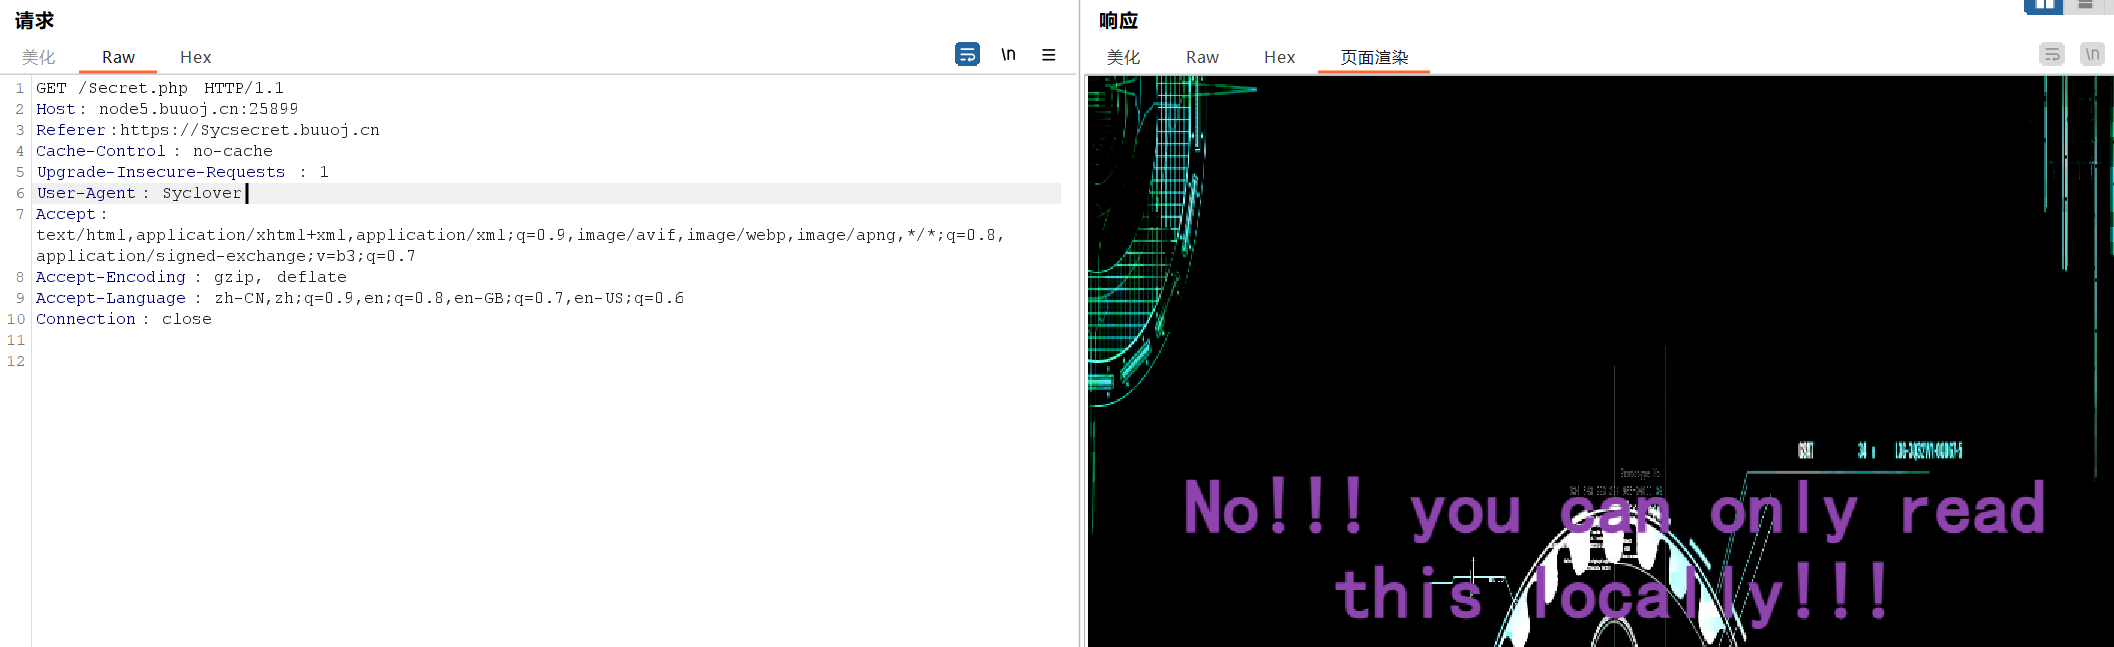Click the 请求 panel title

[35, 20]
